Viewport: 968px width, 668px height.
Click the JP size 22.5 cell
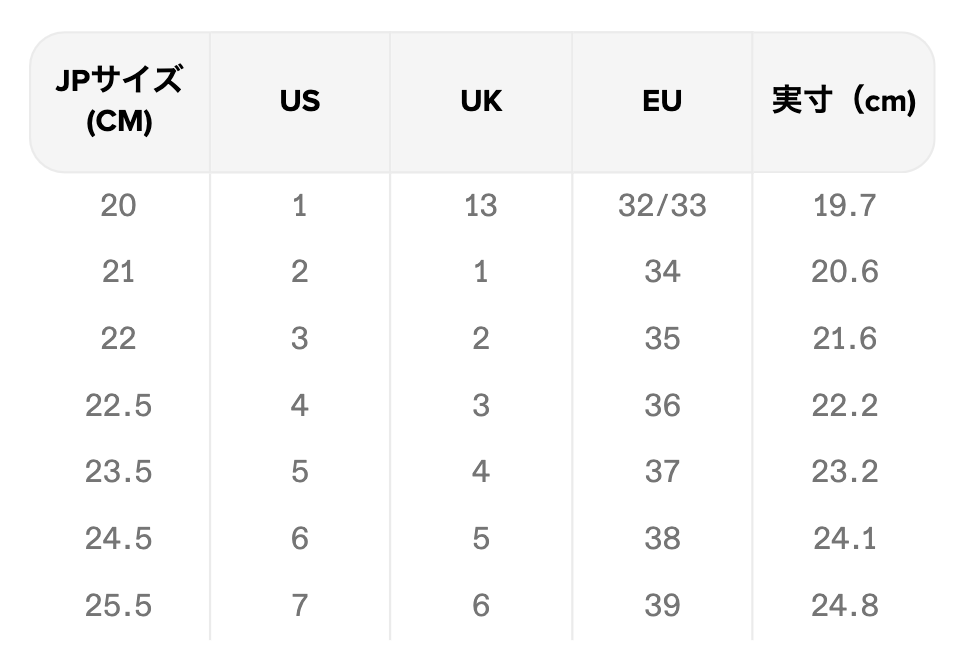pos(119,405)
